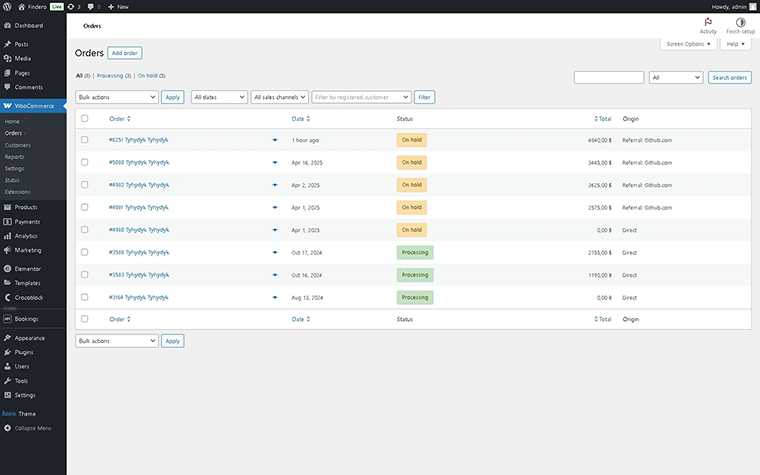Sort by Order column header
Viewport: 760px width, 475px height.
click(120, 119)
